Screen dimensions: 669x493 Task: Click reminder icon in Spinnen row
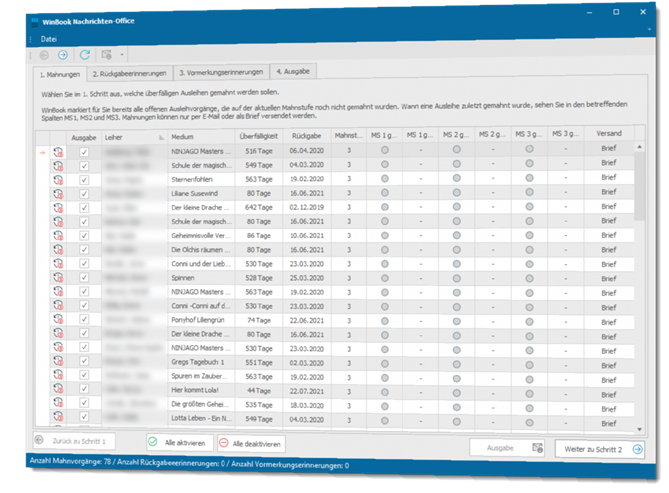pyautogui.click(x=58, y=277)
